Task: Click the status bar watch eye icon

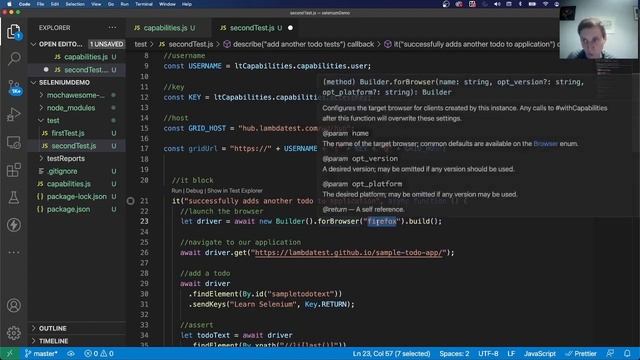Action: [x=71, y=353]
